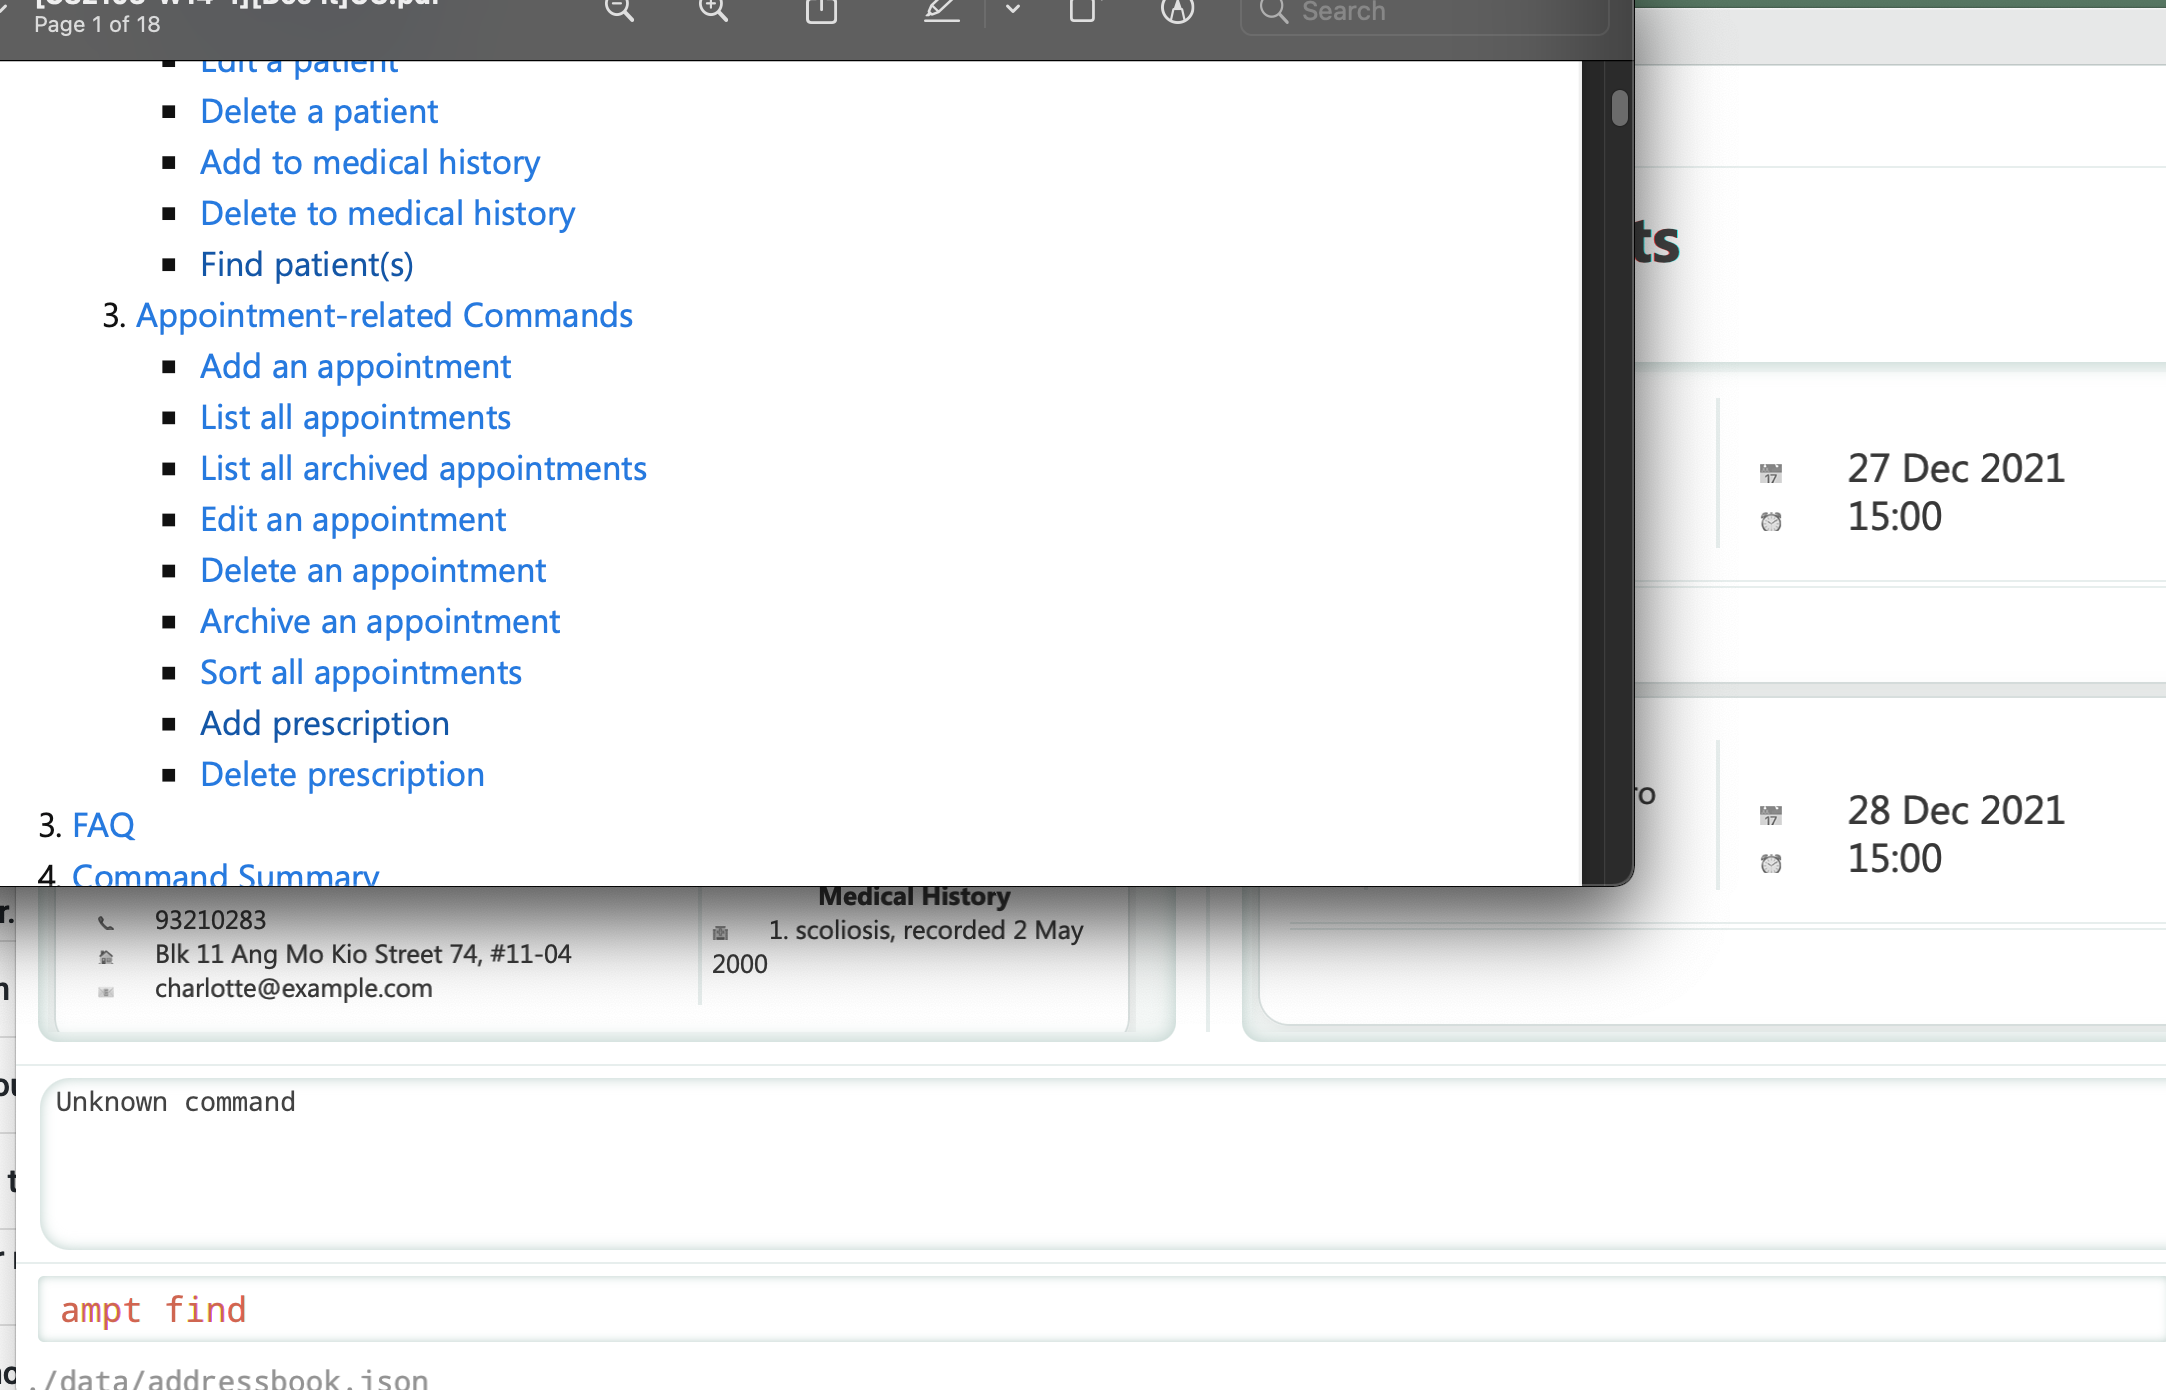The height and width of the screenshot is (1390, 2166).
Task: Click the Find patient(s) link
Action: (x=306, y=262)
